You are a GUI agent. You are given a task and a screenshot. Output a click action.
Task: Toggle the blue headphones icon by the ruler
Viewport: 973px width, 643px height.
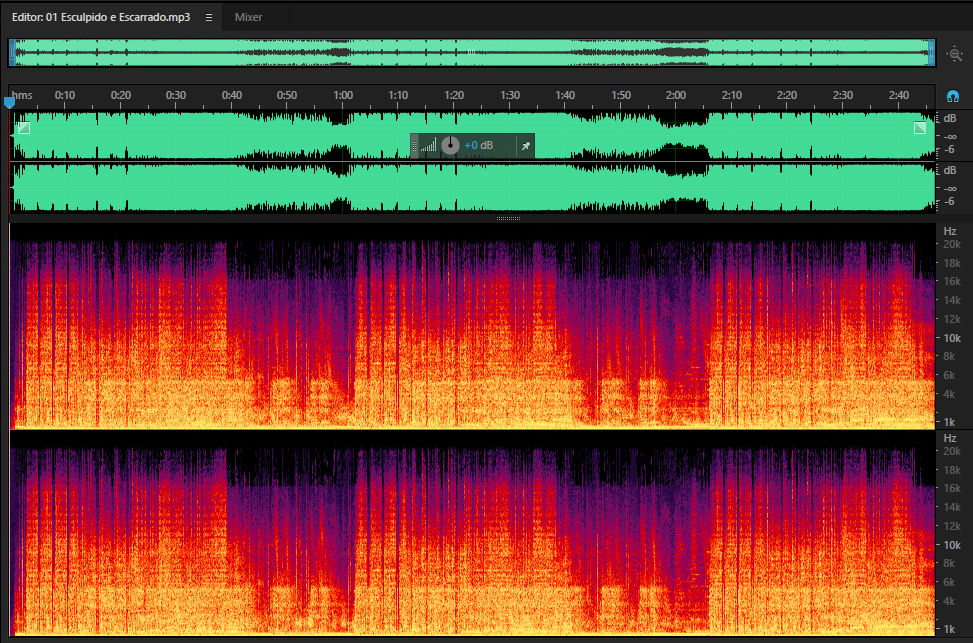pyautogui.click(x=953, y=96)
